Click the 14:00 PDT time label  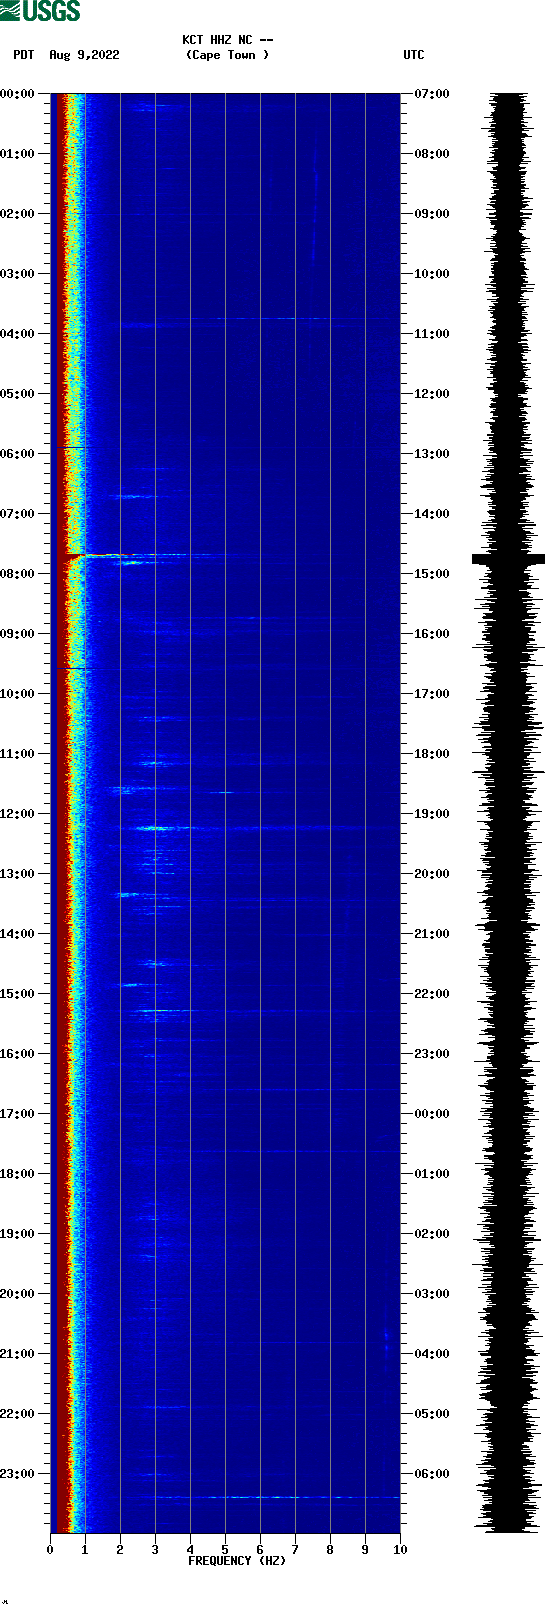pyautogui.click(x=18, y=934)
